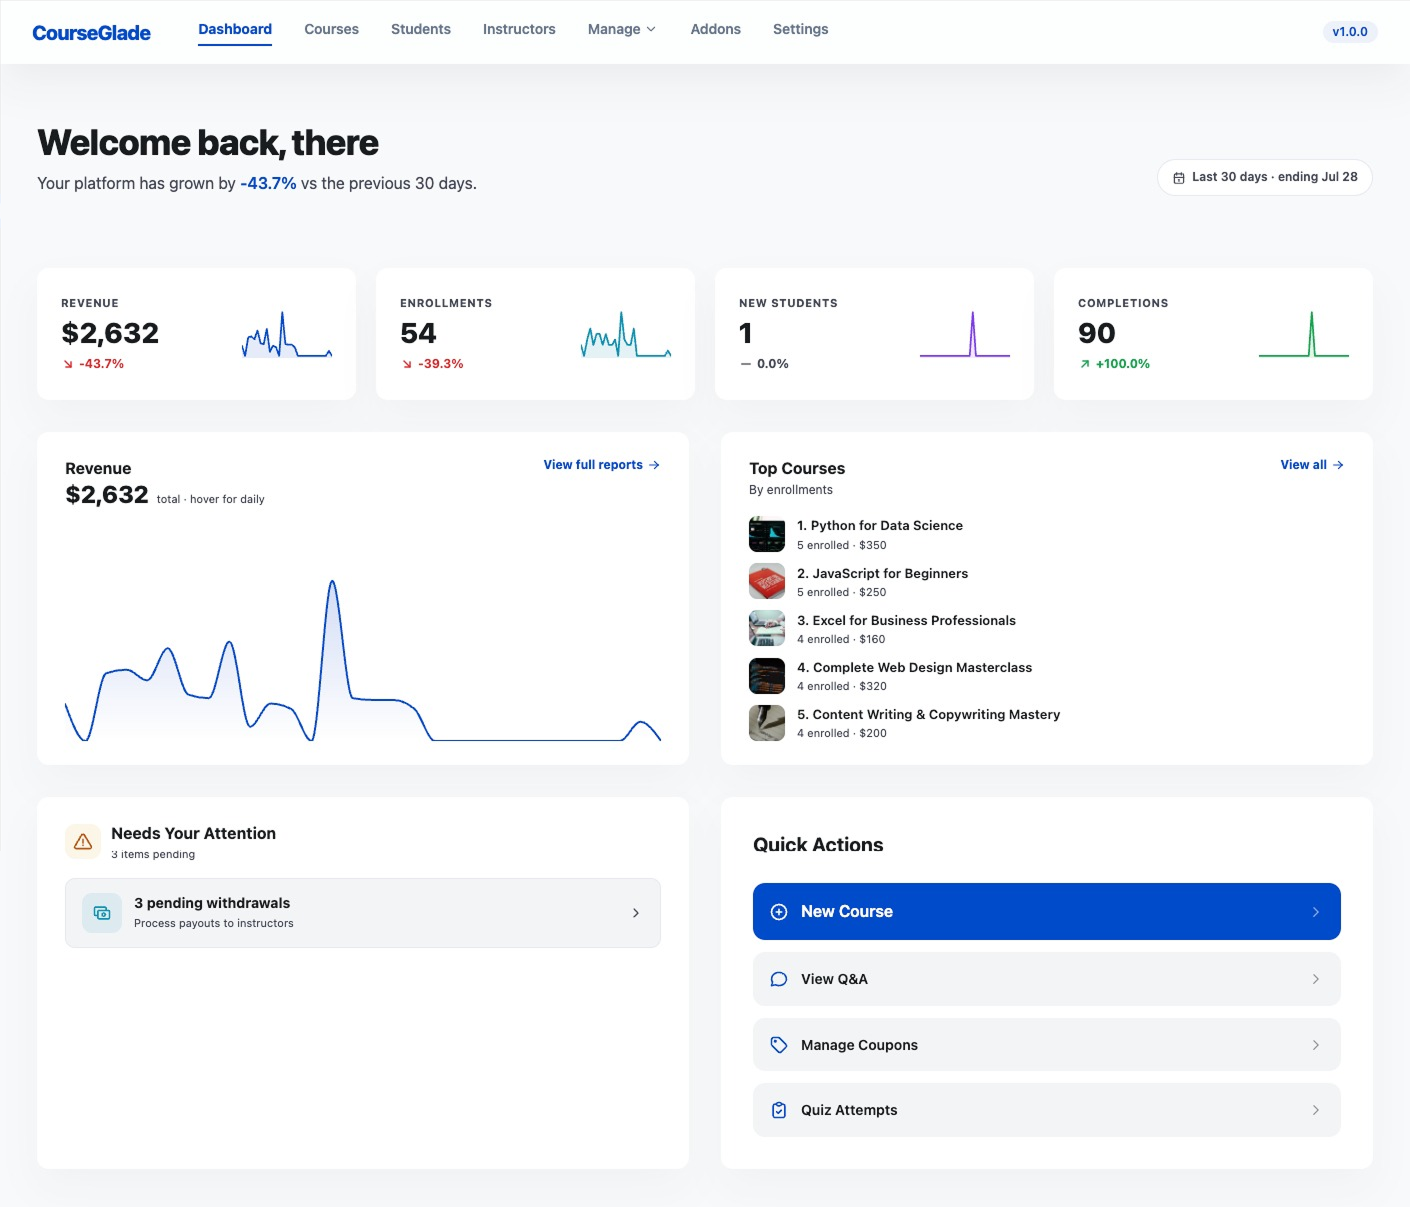Click the revenue down-trend arrow icon
This screenshot has width=1410, height=1207.
(x=68, y=364)
